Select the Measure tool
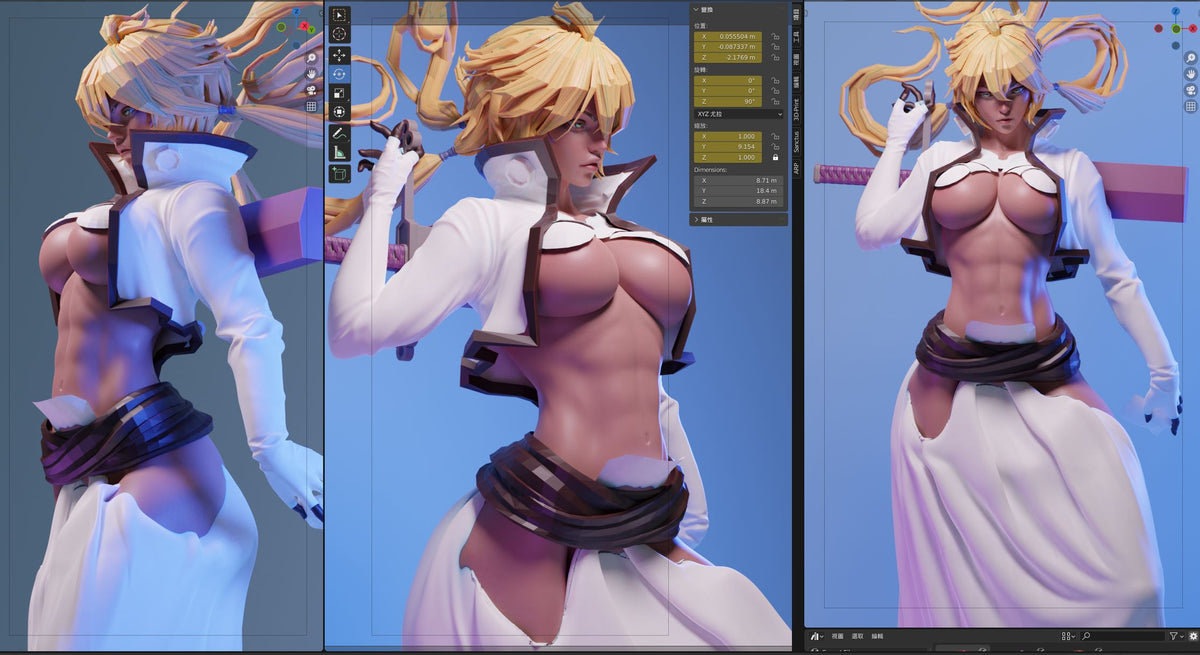The height and width of the screenshot is (655, 1200). (339, 152)
